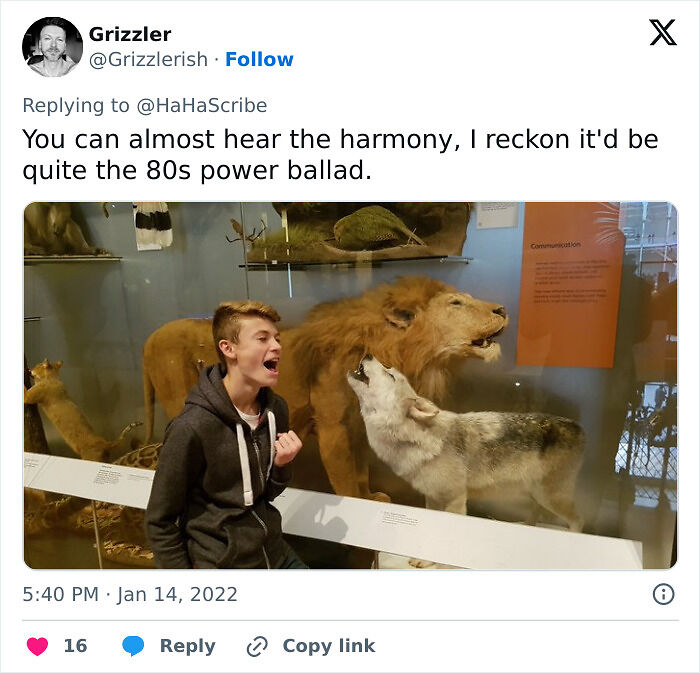Click the tweet text about harmony

coord(340,154)
